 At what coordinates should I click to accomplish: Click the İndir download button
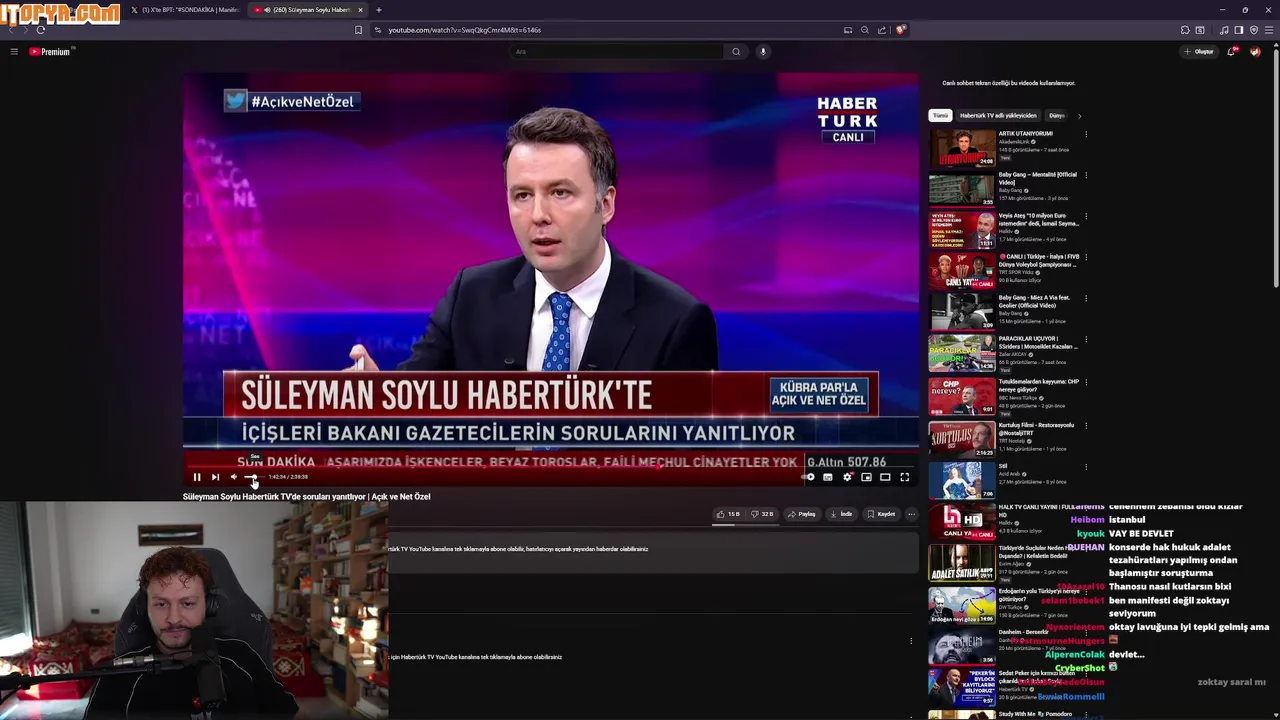click(841, 514)
